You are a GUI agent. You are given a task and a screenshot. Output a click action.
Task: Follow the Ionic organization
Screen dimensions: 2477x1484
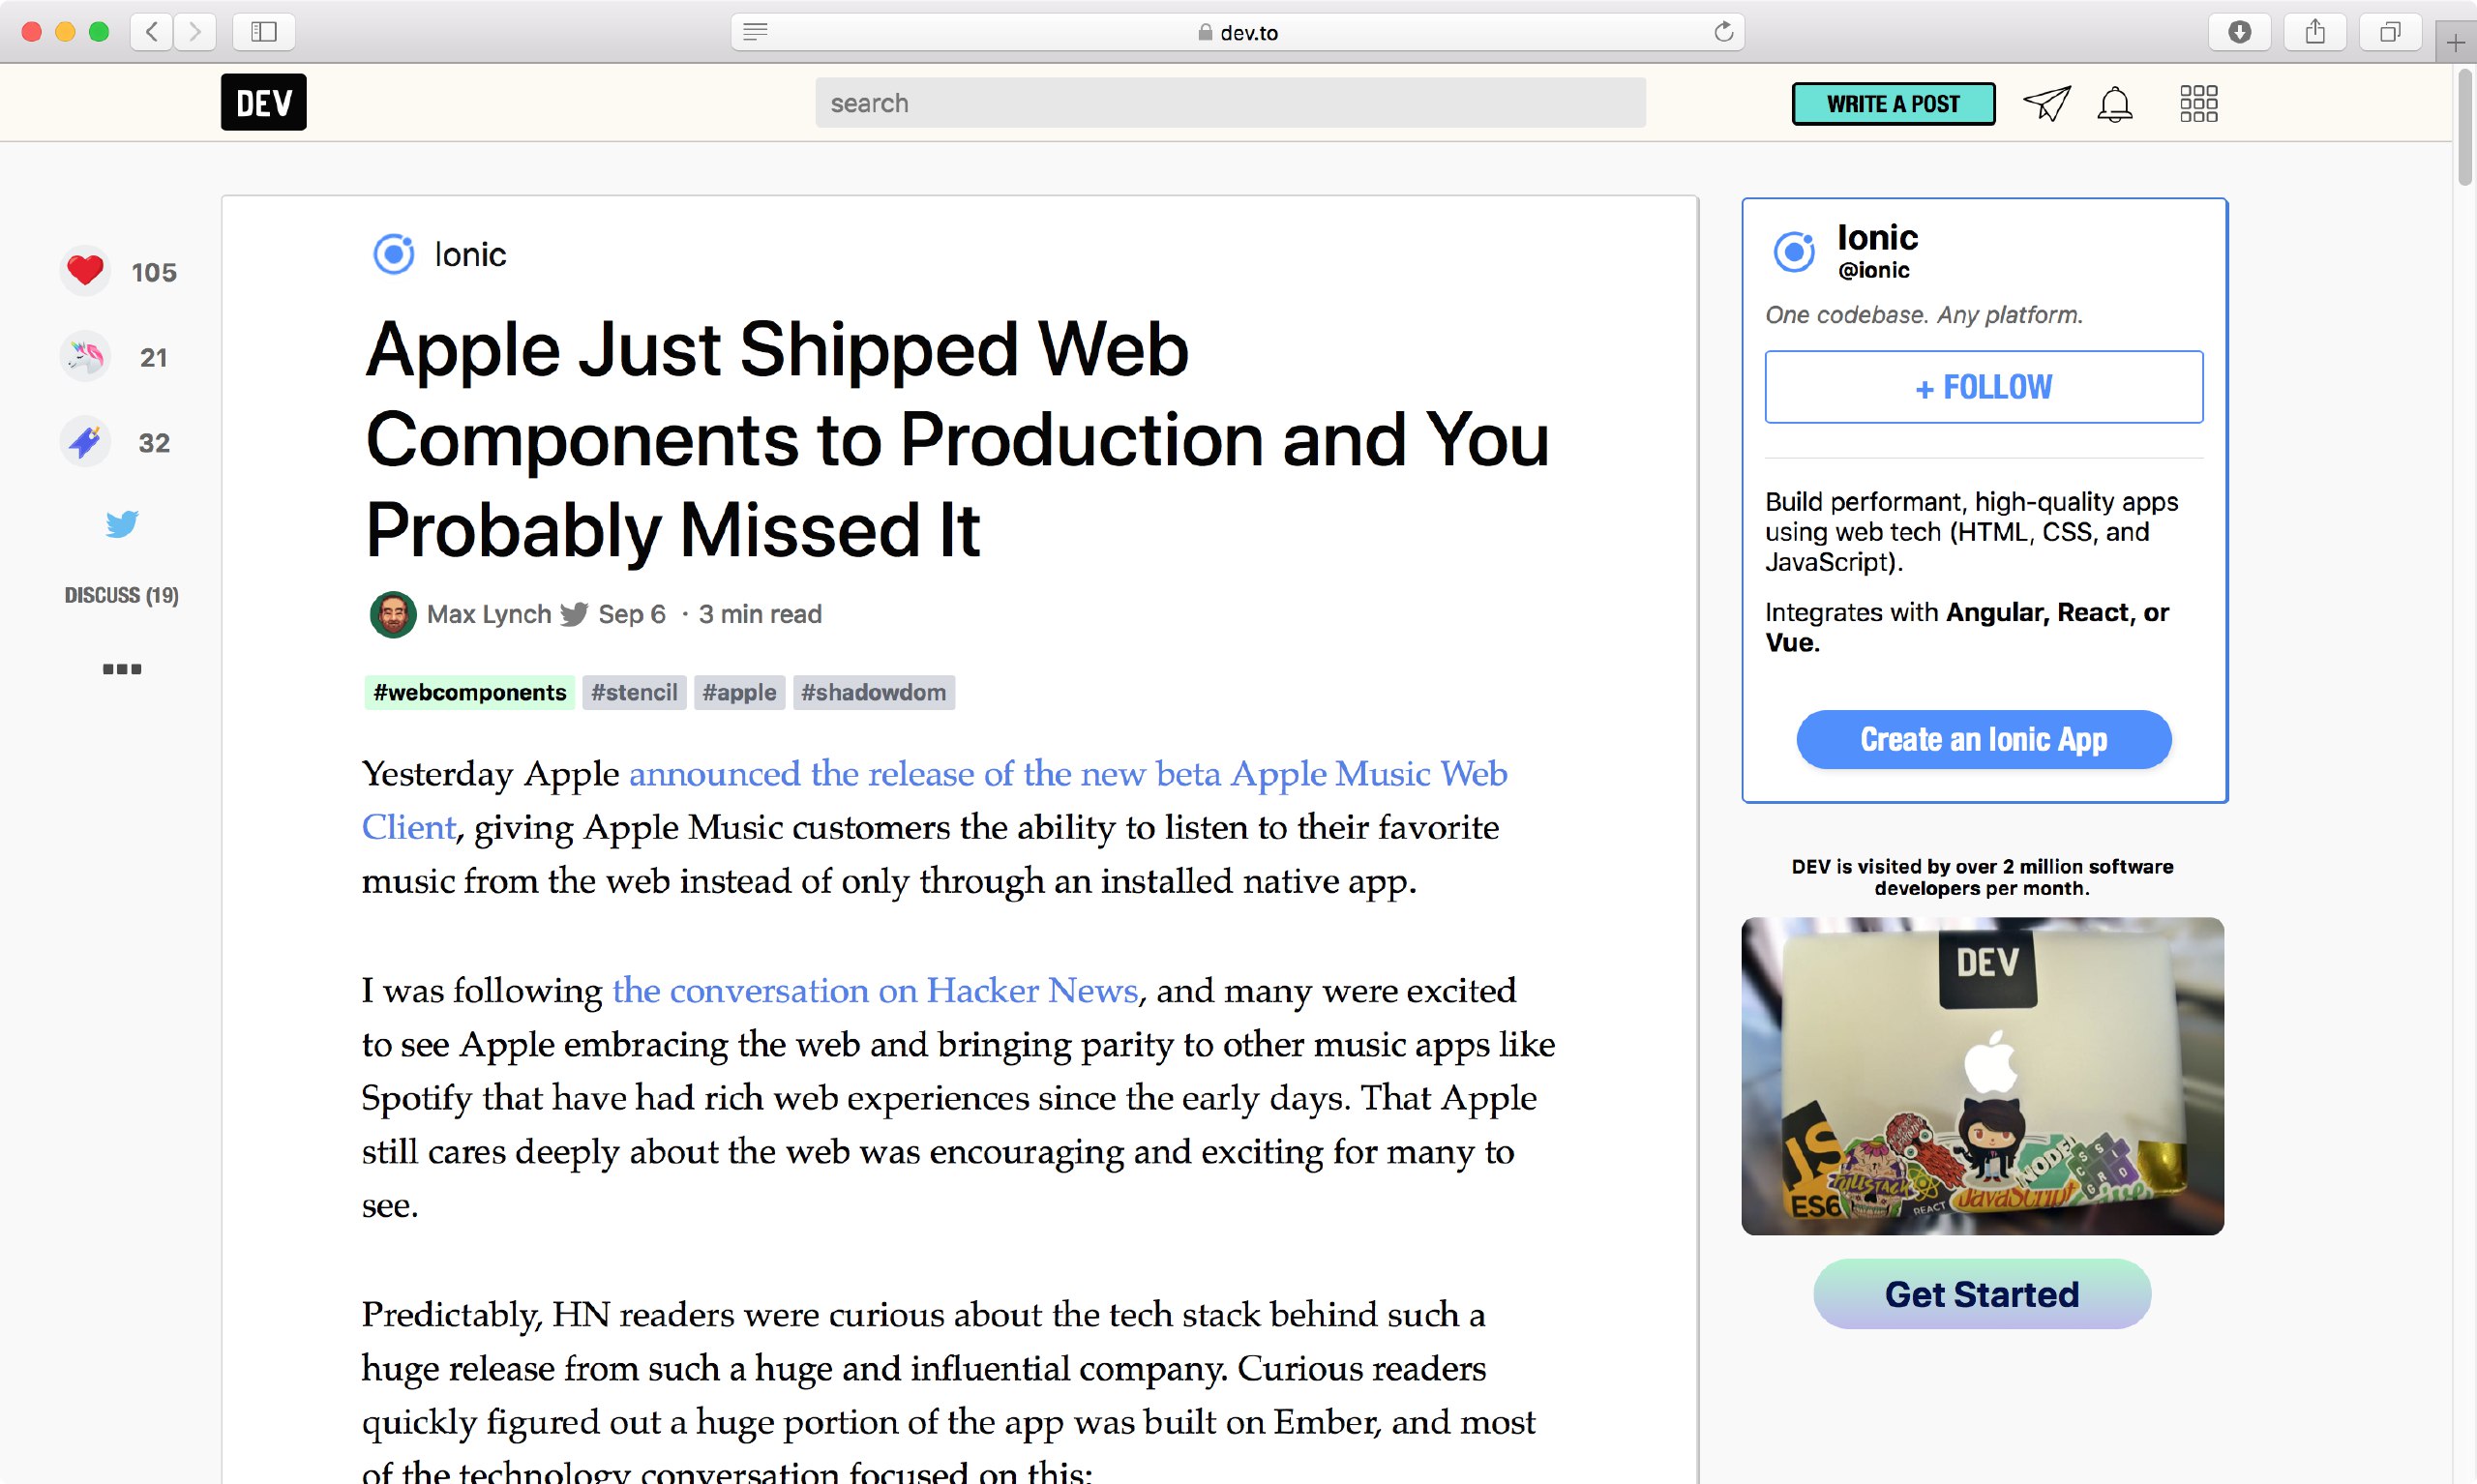point(1983,387)
